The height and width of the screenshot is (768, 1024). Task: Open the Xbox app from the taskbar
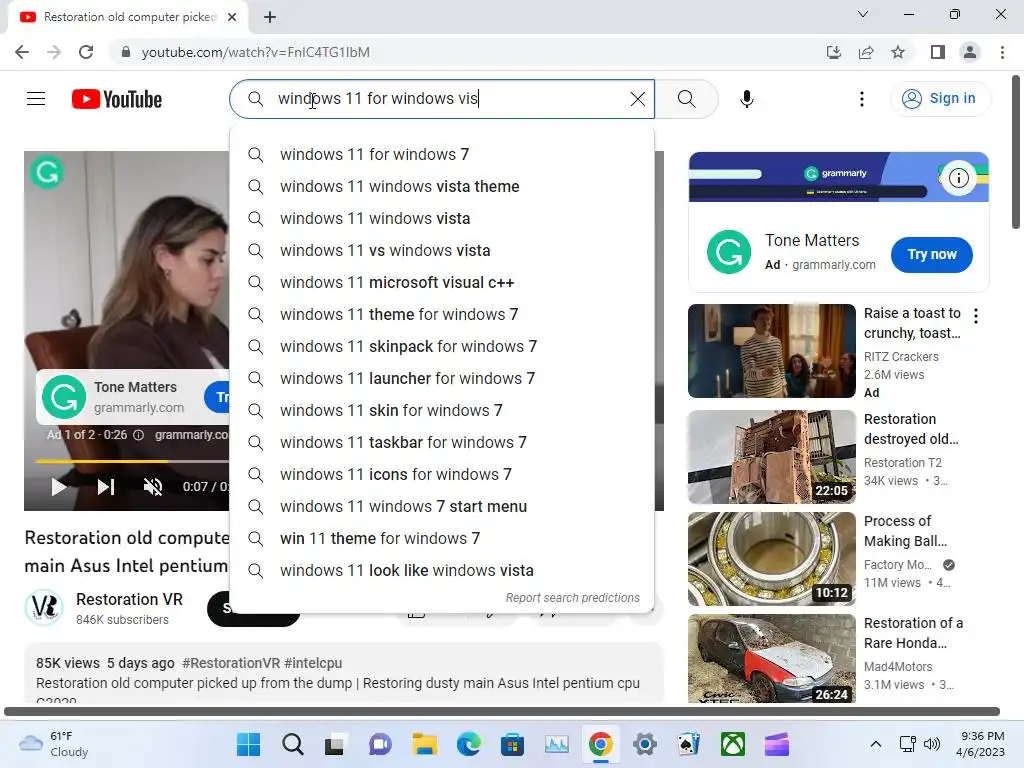pos(733,744)
